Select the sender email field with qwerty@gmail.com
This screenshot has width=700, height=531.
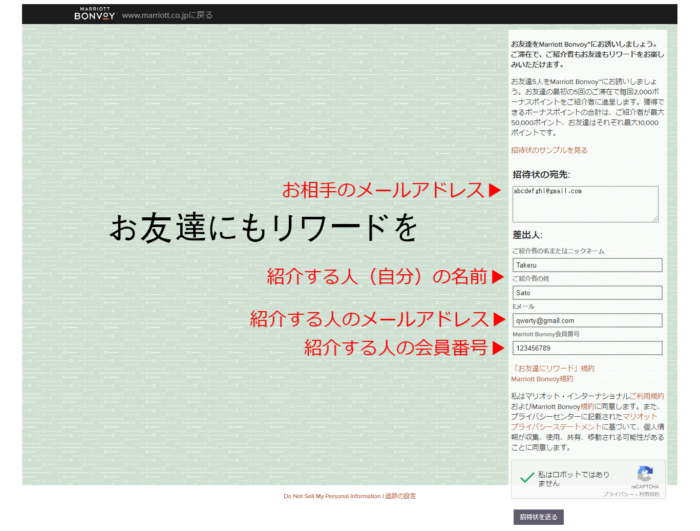click(588, 320)
